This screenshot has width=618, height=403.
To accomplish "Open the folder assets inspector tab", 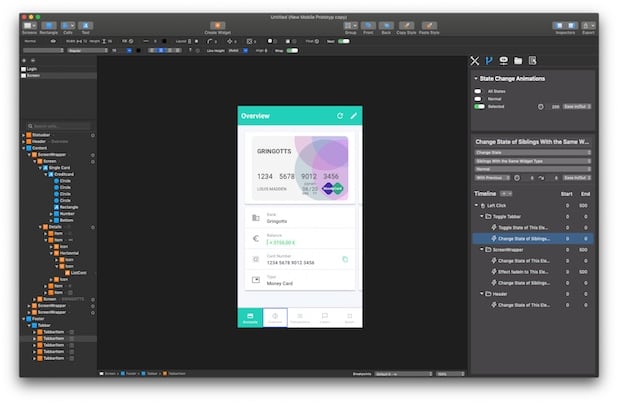I will [x=518, y=61].
